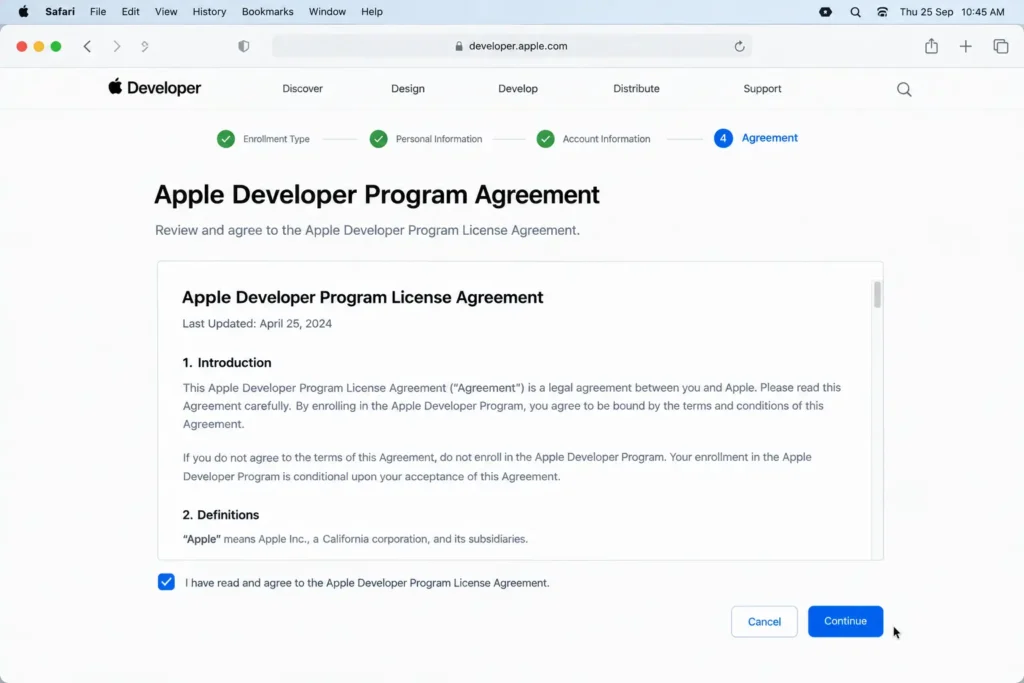This screenshot has height=683, width=1024.
Task: Click the Agreement step label
Action: [x=769, y=138]
